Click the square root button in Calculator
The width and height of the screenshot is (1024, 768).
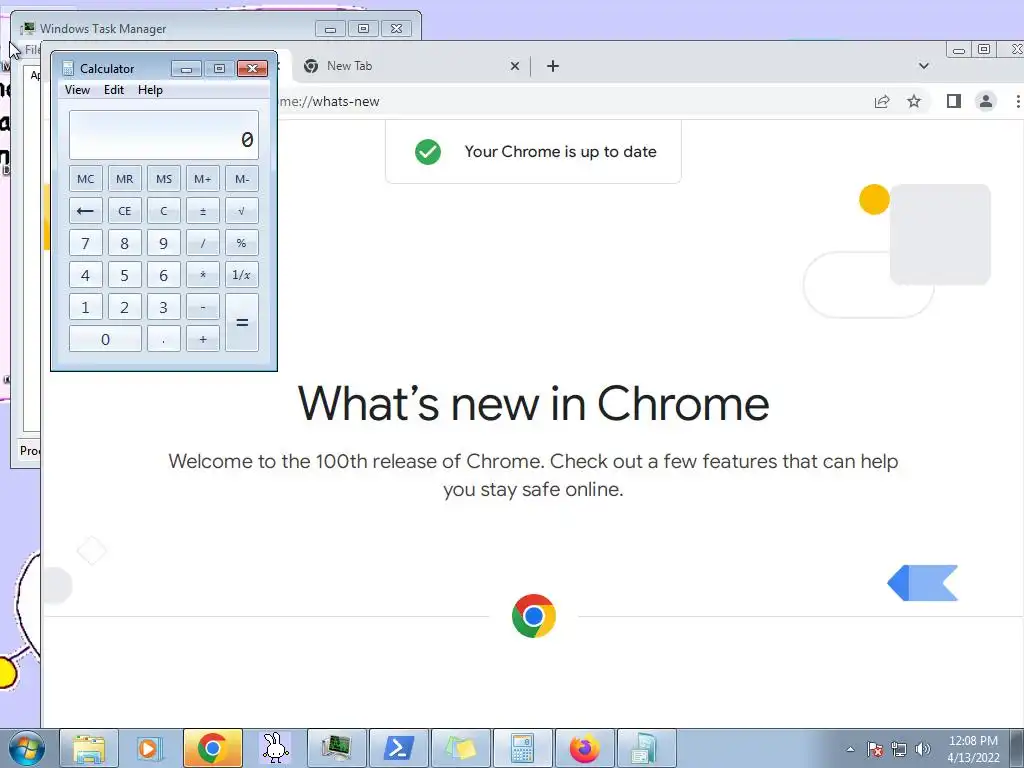click(242, 211)
